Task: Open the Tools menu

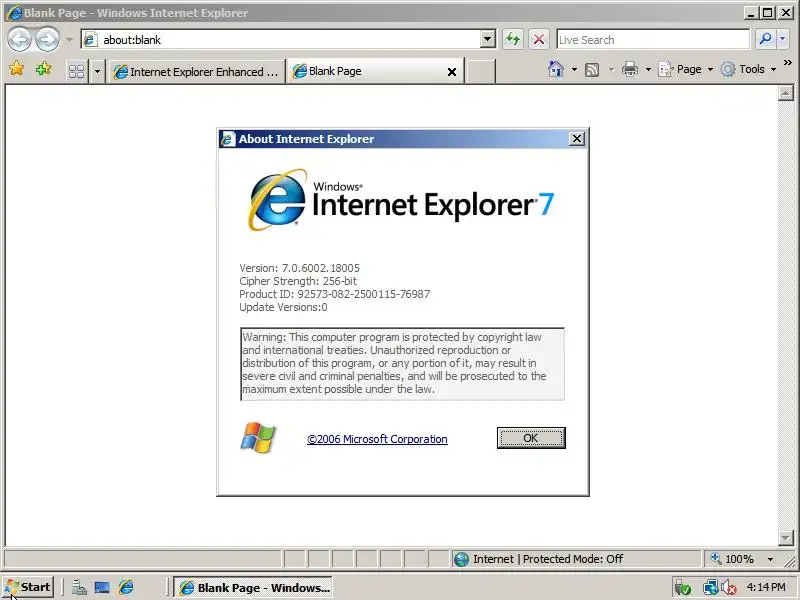Action: [x=748, y=69]
